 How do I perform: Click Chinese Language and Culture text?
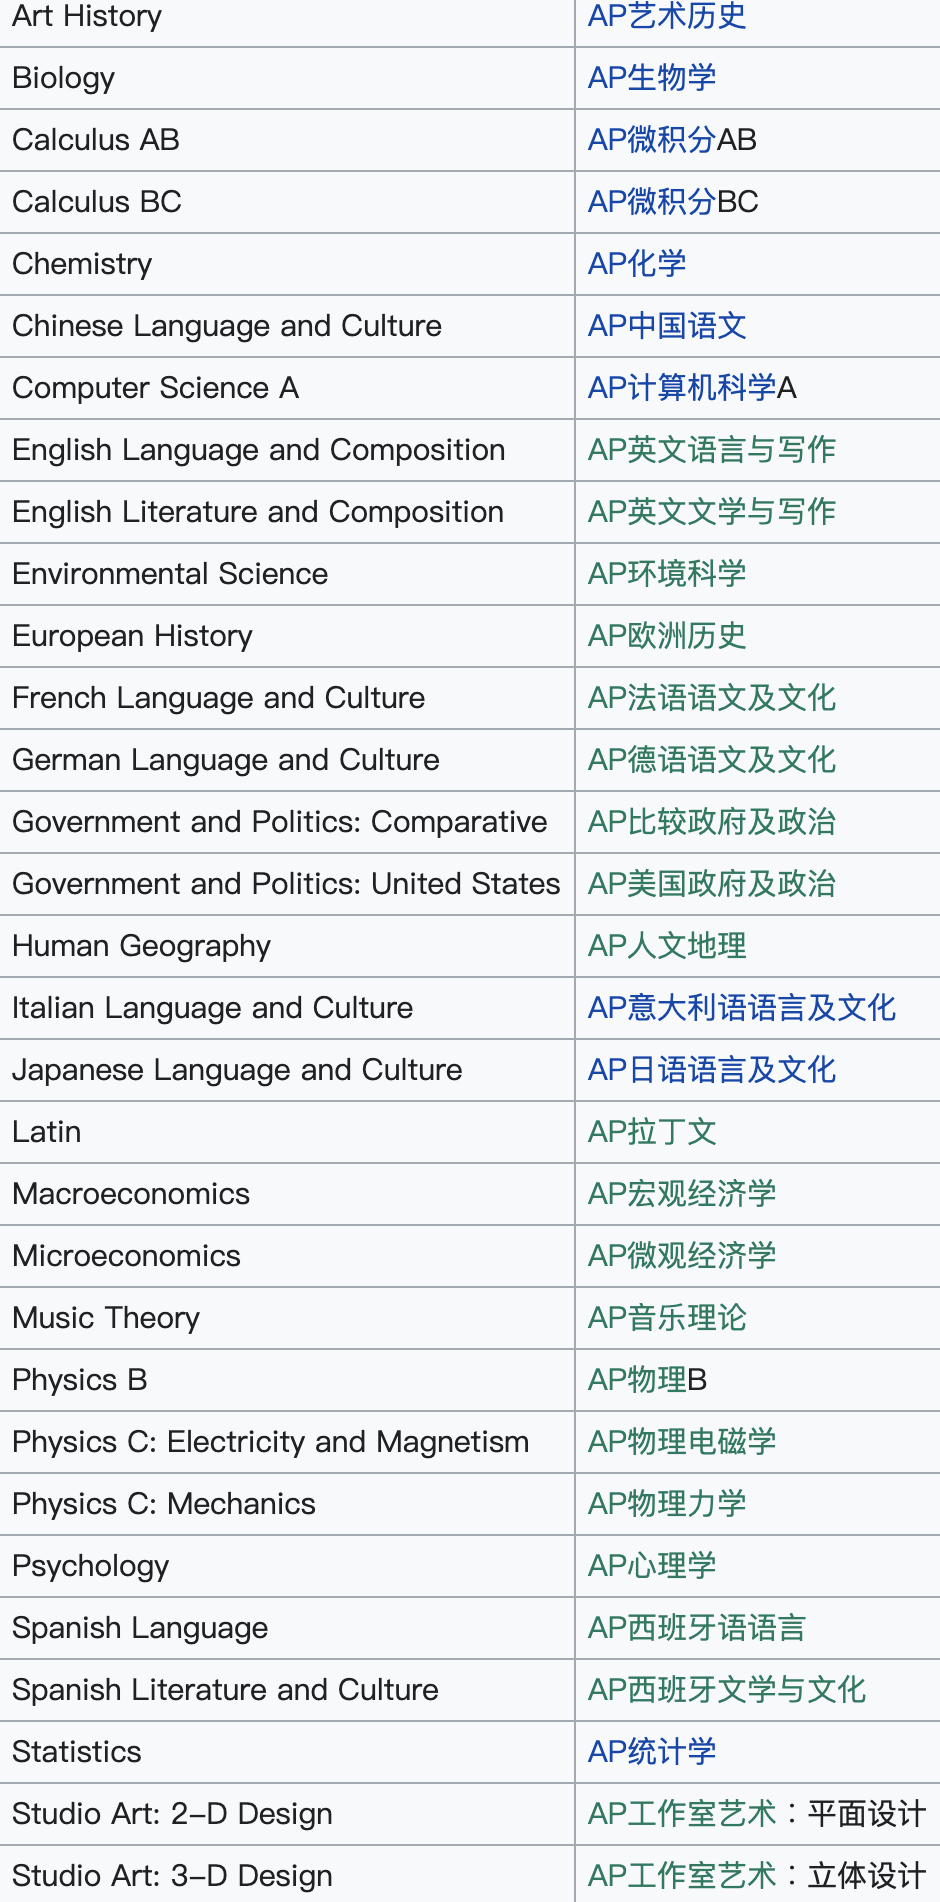click(x=227, y=326)
